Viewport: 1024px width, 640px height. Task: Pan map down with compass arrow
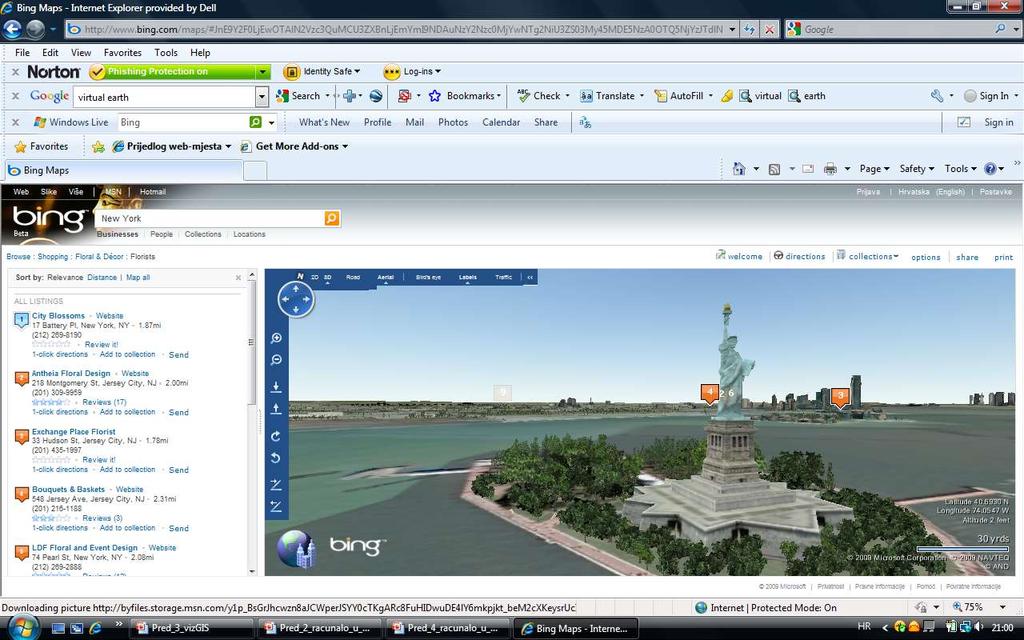(296, 312)
